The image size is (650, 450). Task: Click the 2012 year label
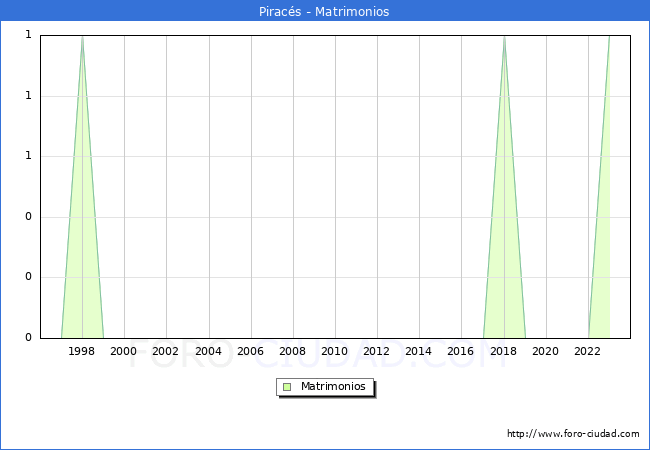pos(377,351)
